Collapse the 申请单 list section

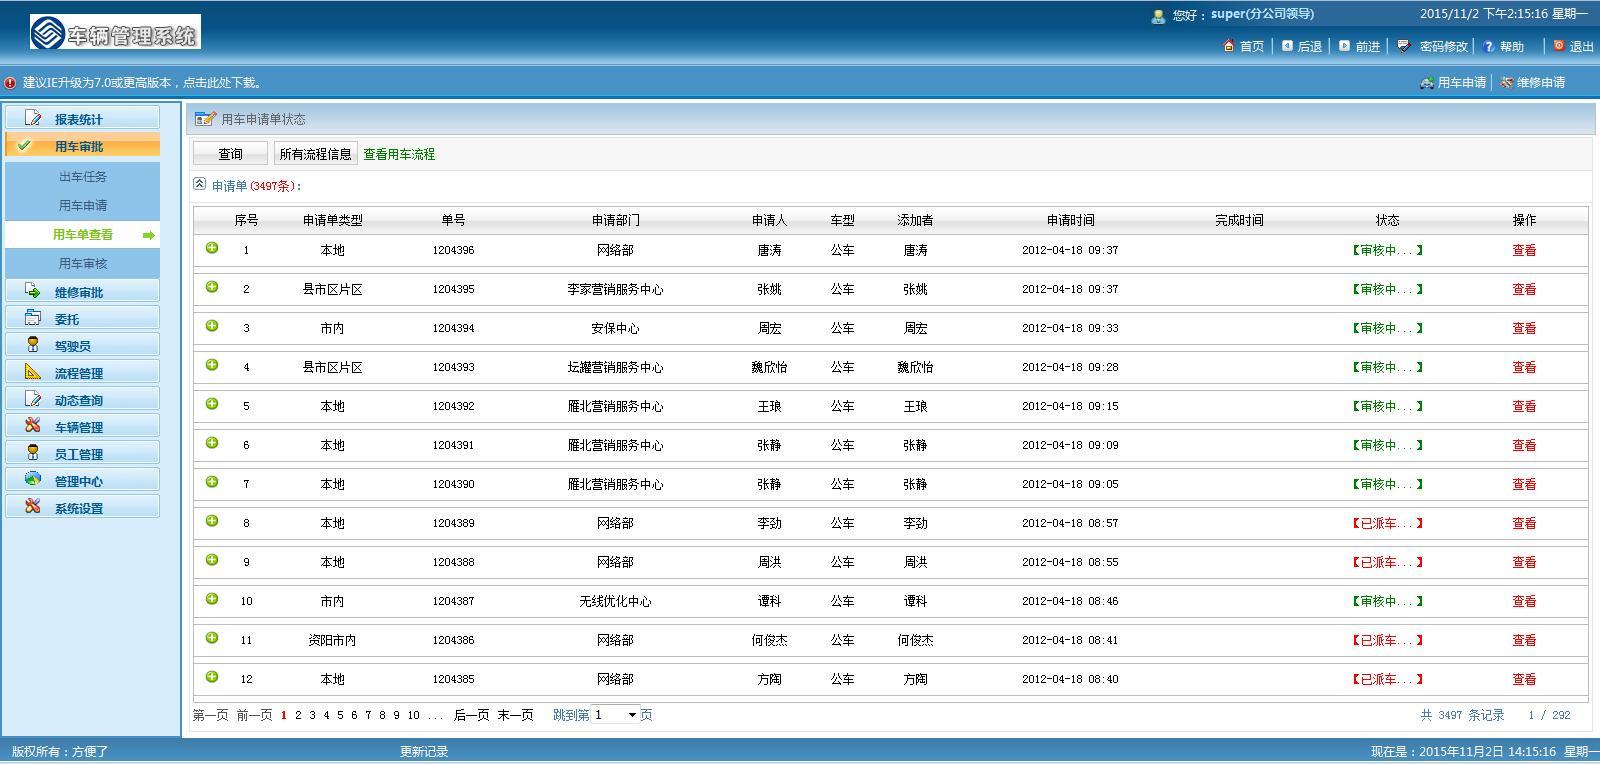click(200, 184)
